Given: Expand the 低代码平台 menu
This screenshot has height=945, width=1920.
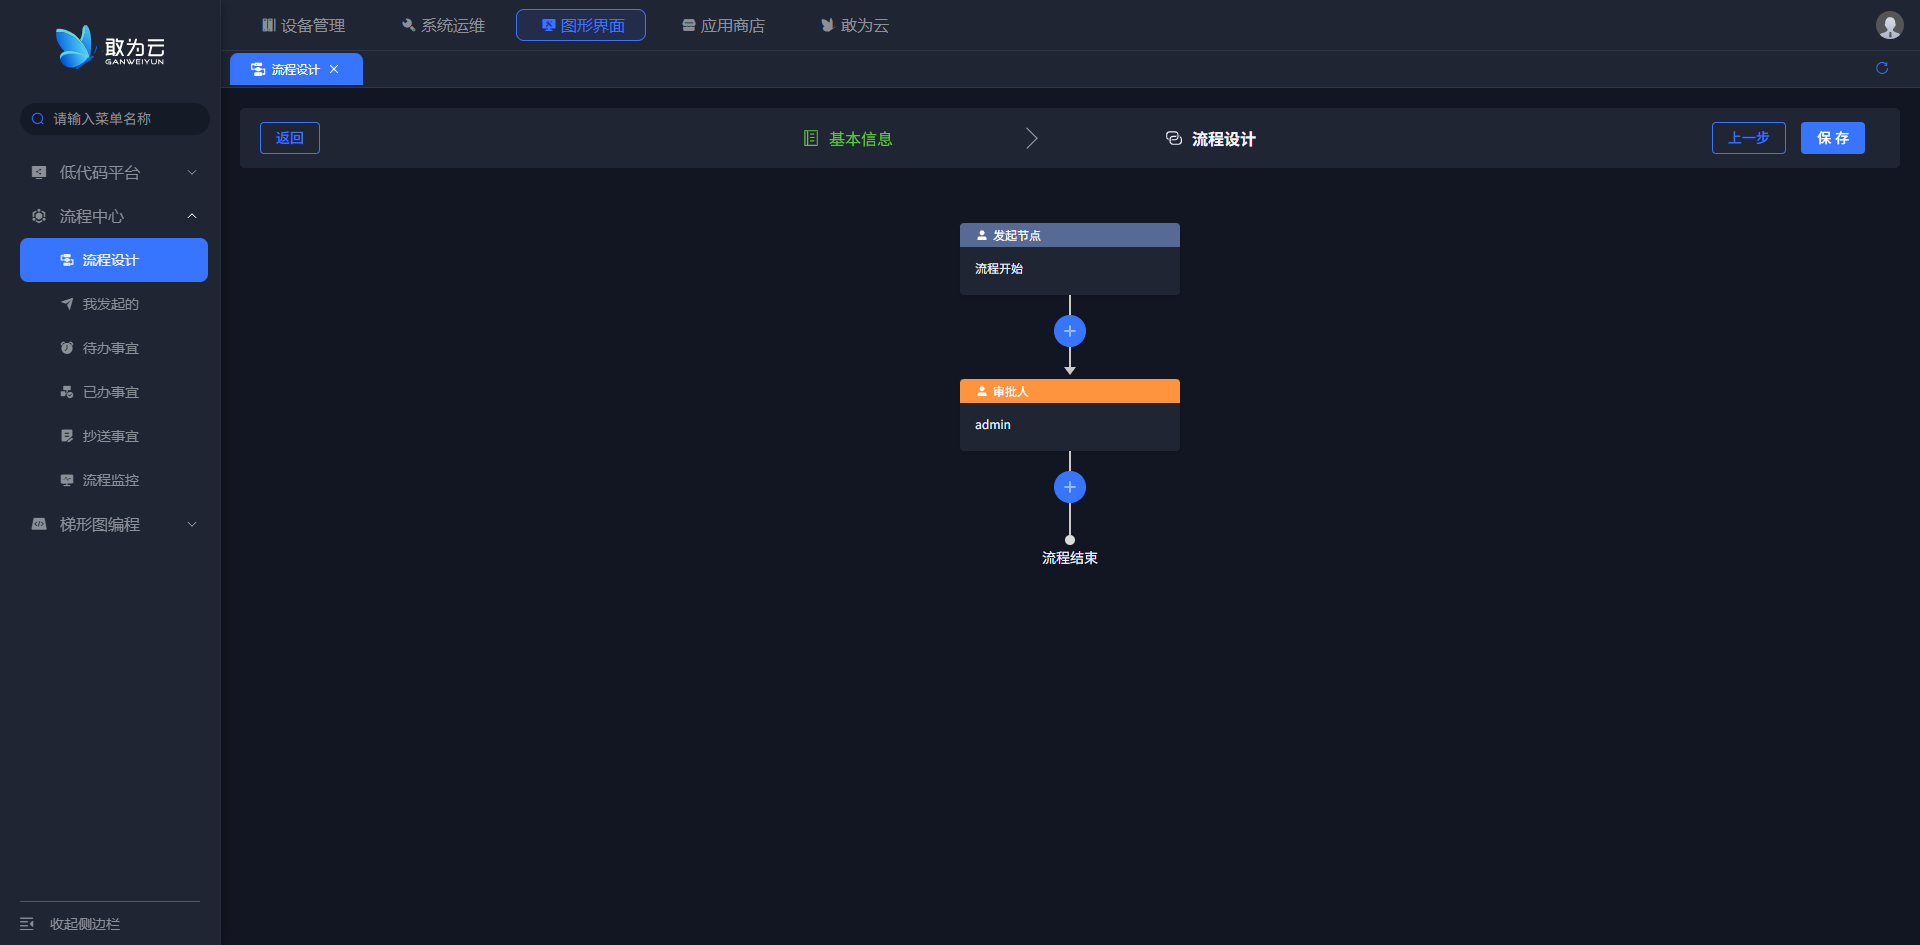Looking at the screenshot, I should (x=192, y=172).
